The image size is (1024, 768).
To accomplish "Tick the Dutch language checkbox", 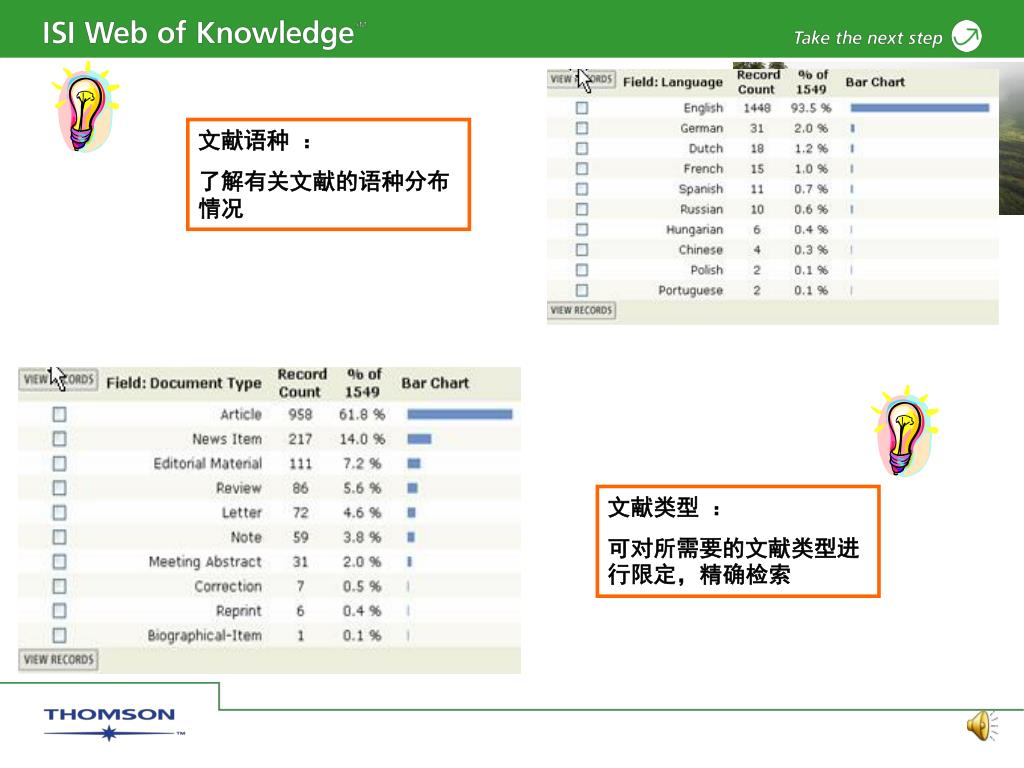I will coord(582,148).
